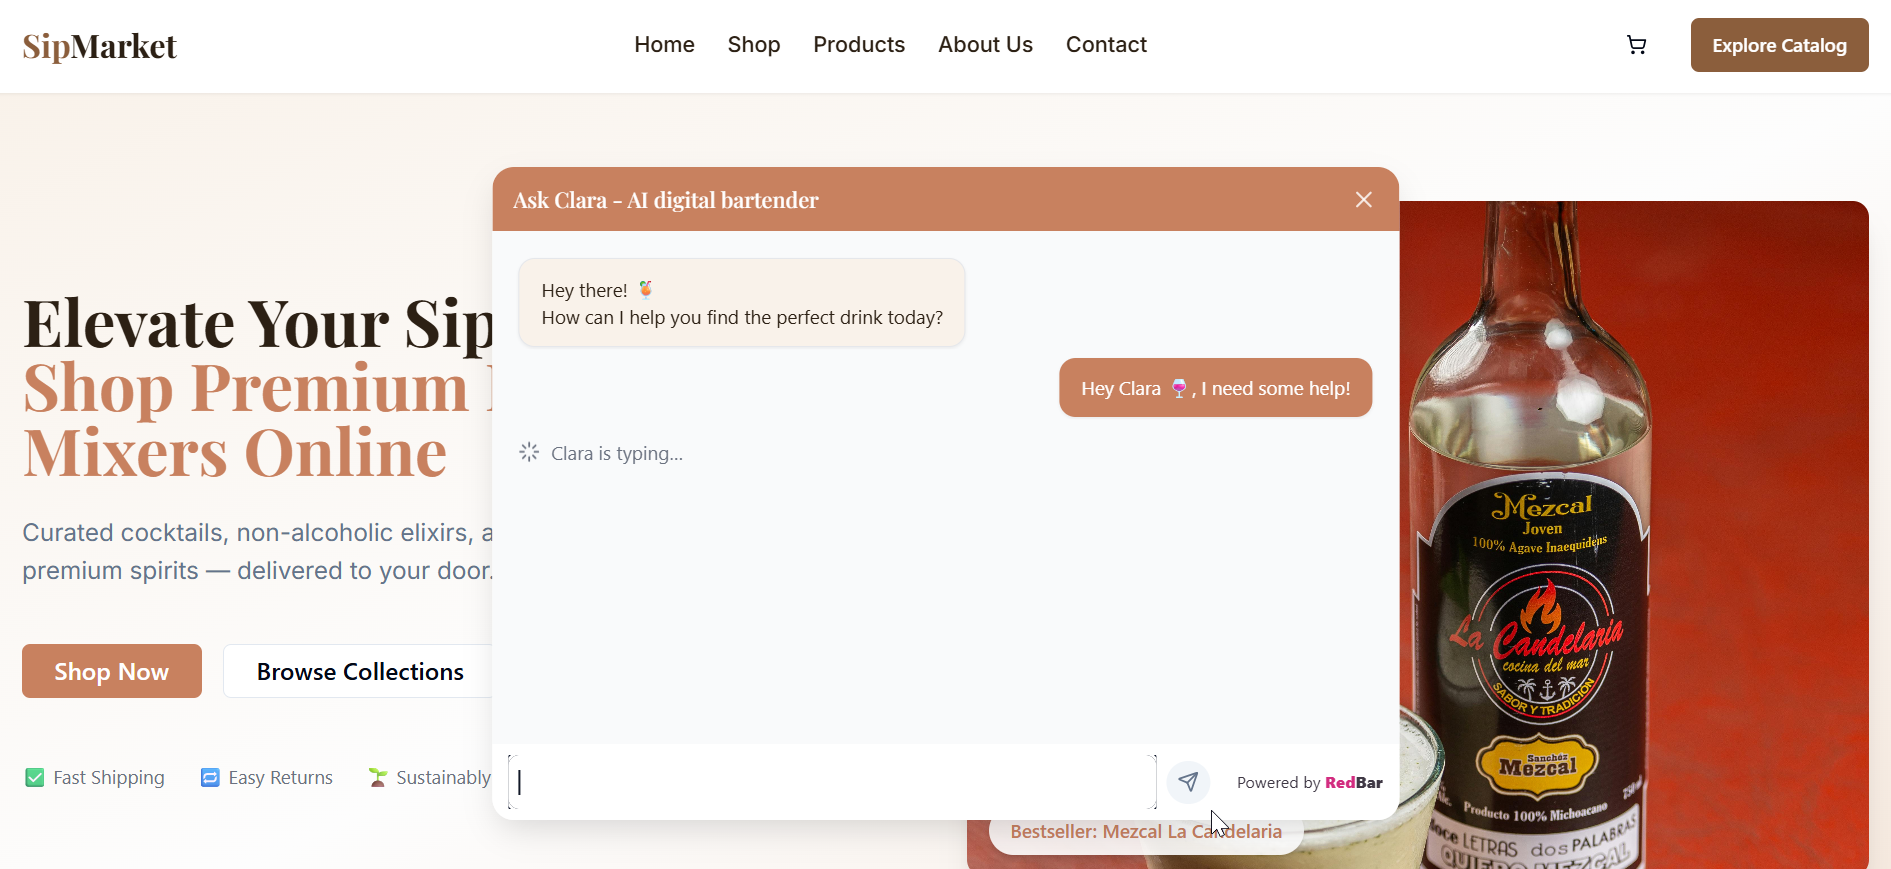Screen dimensions: 1891x869
Task: Click the Shop Now button
Action: (112, 671)
